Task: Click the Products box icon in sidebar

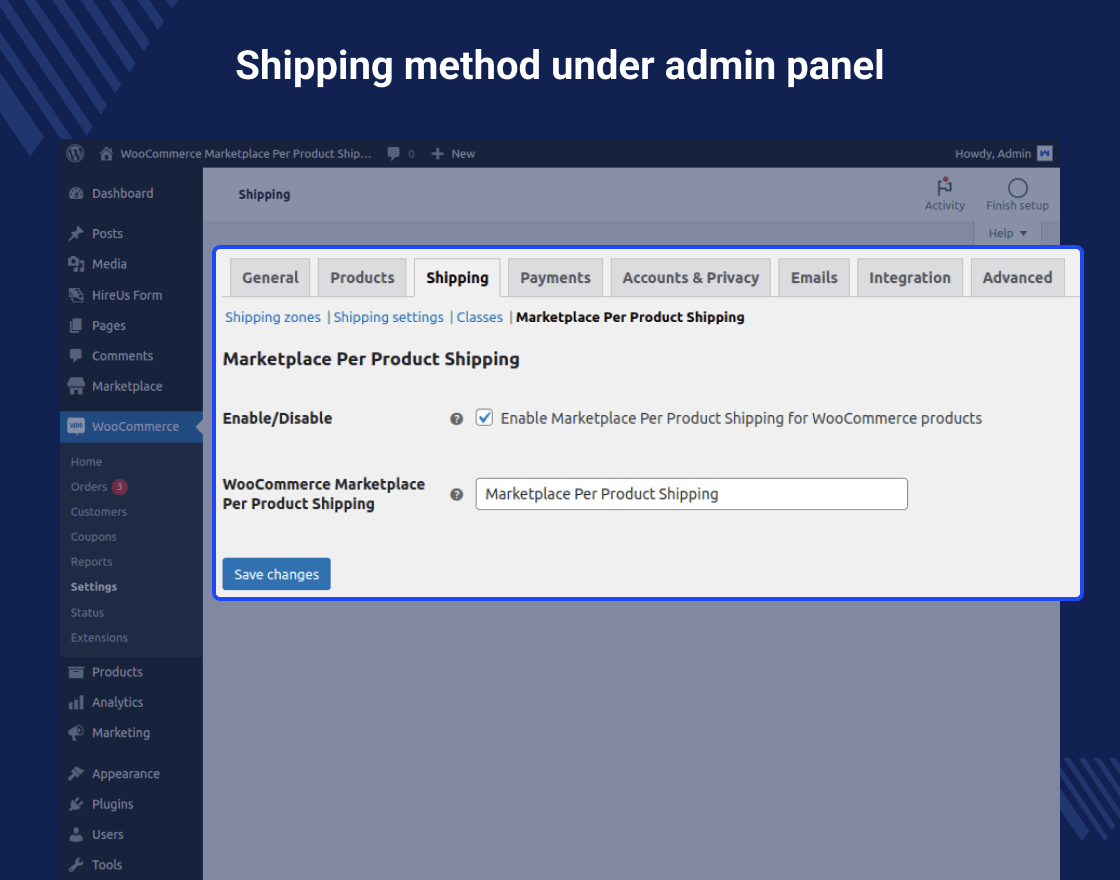Action: [x=76, y=672]
